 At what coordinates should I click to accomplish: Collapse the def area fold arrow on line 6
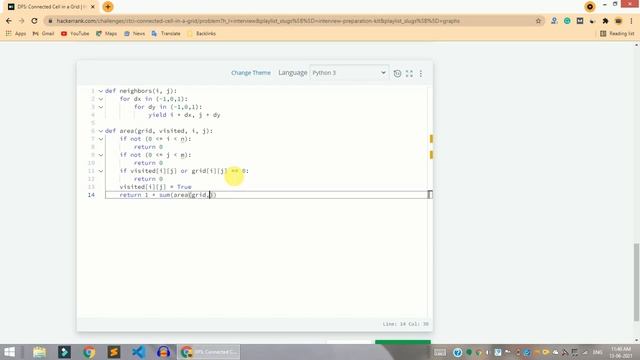point(100,131)
